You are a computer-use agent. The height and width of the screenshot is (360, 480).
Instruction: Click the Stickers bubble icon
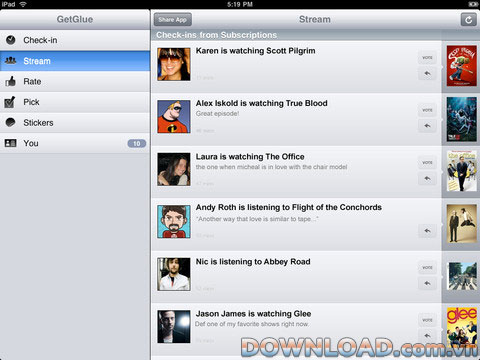(11, 122)
